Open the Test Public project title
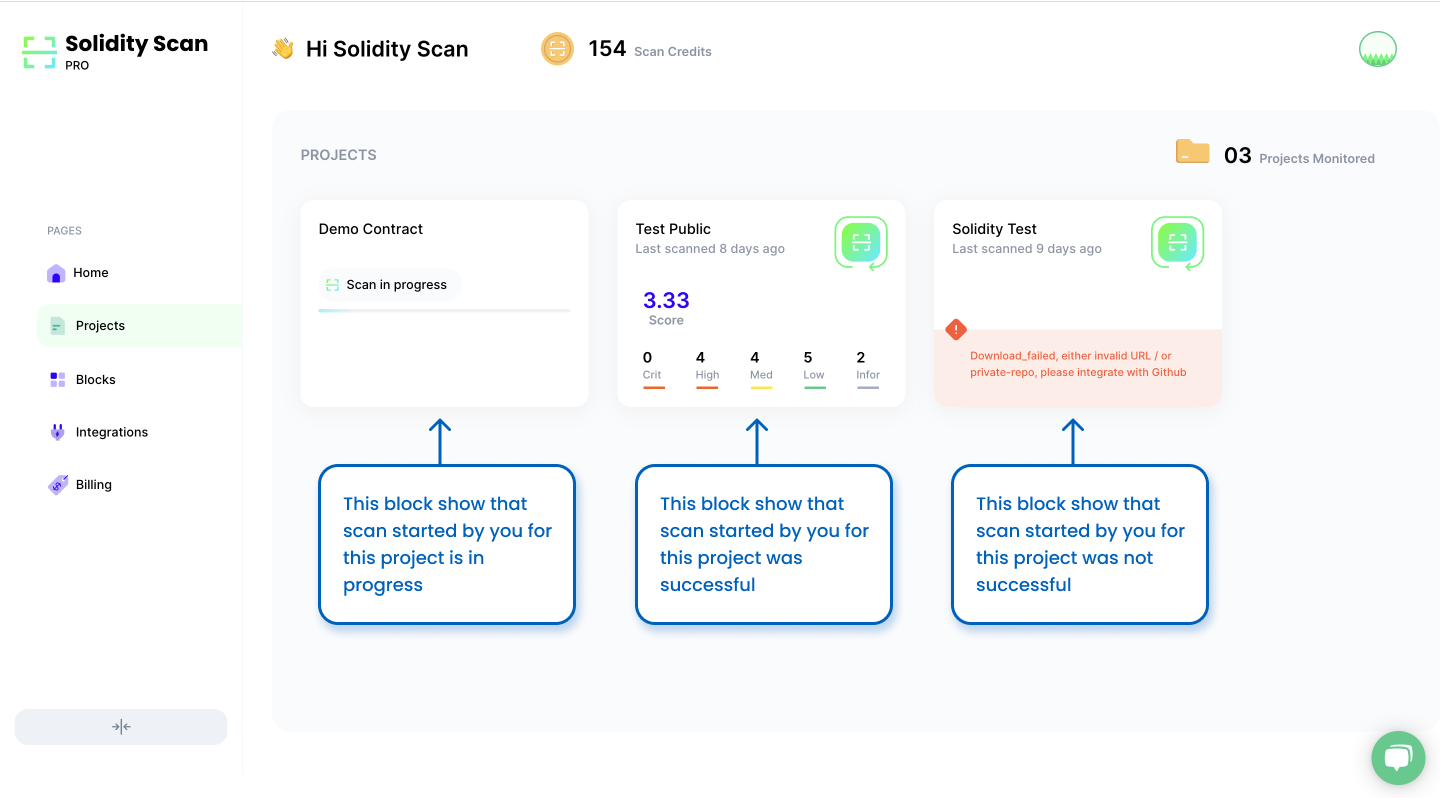 click(x=673, y=229)
